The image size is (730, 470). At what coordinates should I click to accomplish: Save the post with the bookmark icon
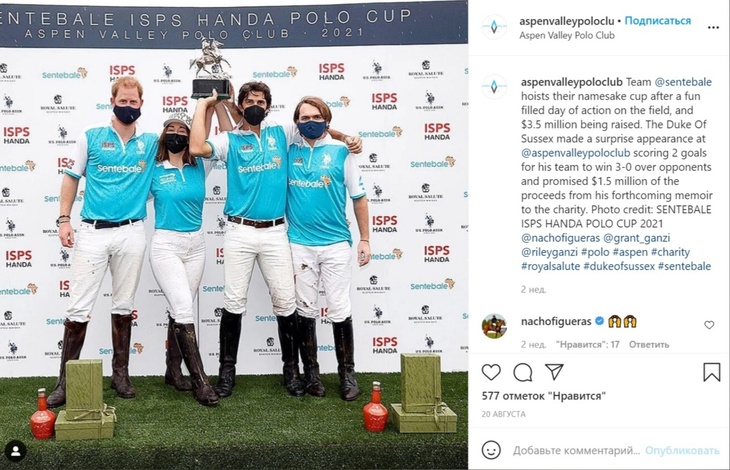tap(711, 372)
